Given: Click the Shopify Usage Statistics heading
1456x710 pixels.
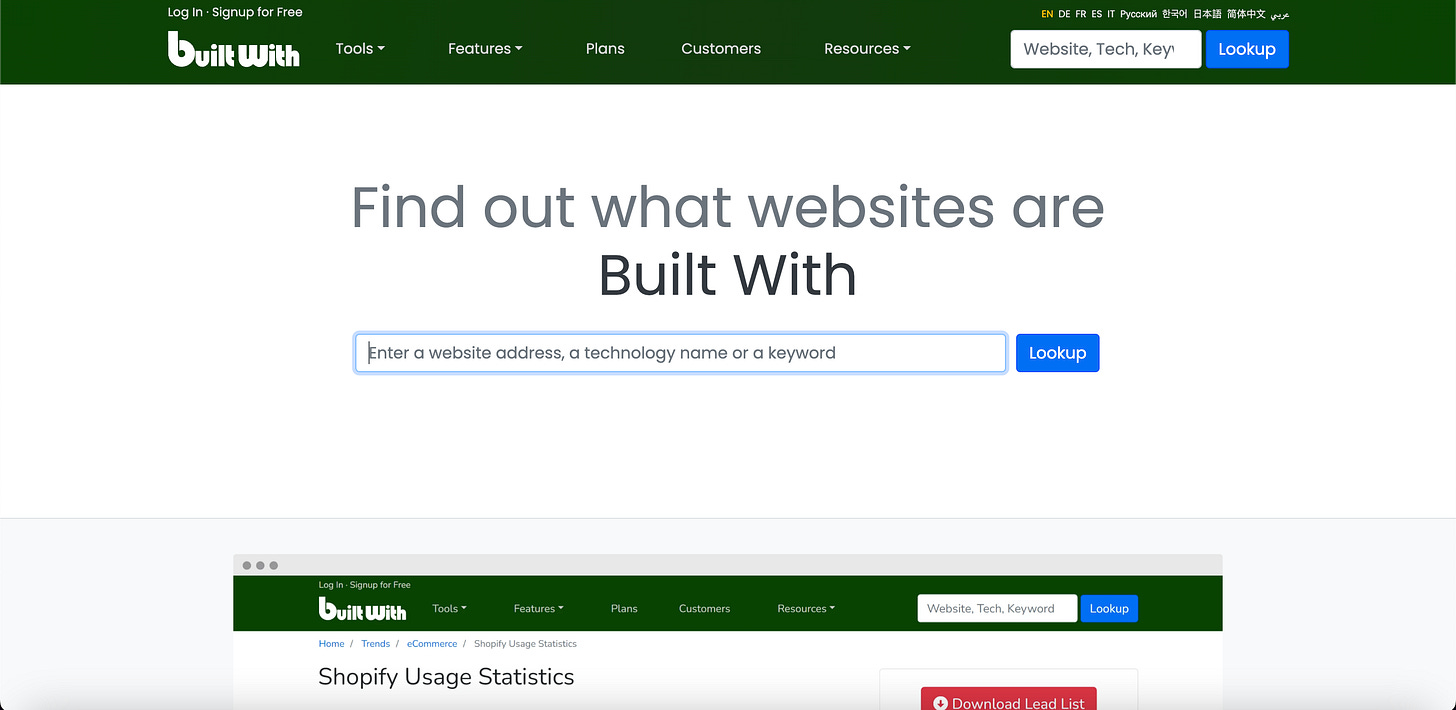Looking at the screenshot, I should coord(446,677).
